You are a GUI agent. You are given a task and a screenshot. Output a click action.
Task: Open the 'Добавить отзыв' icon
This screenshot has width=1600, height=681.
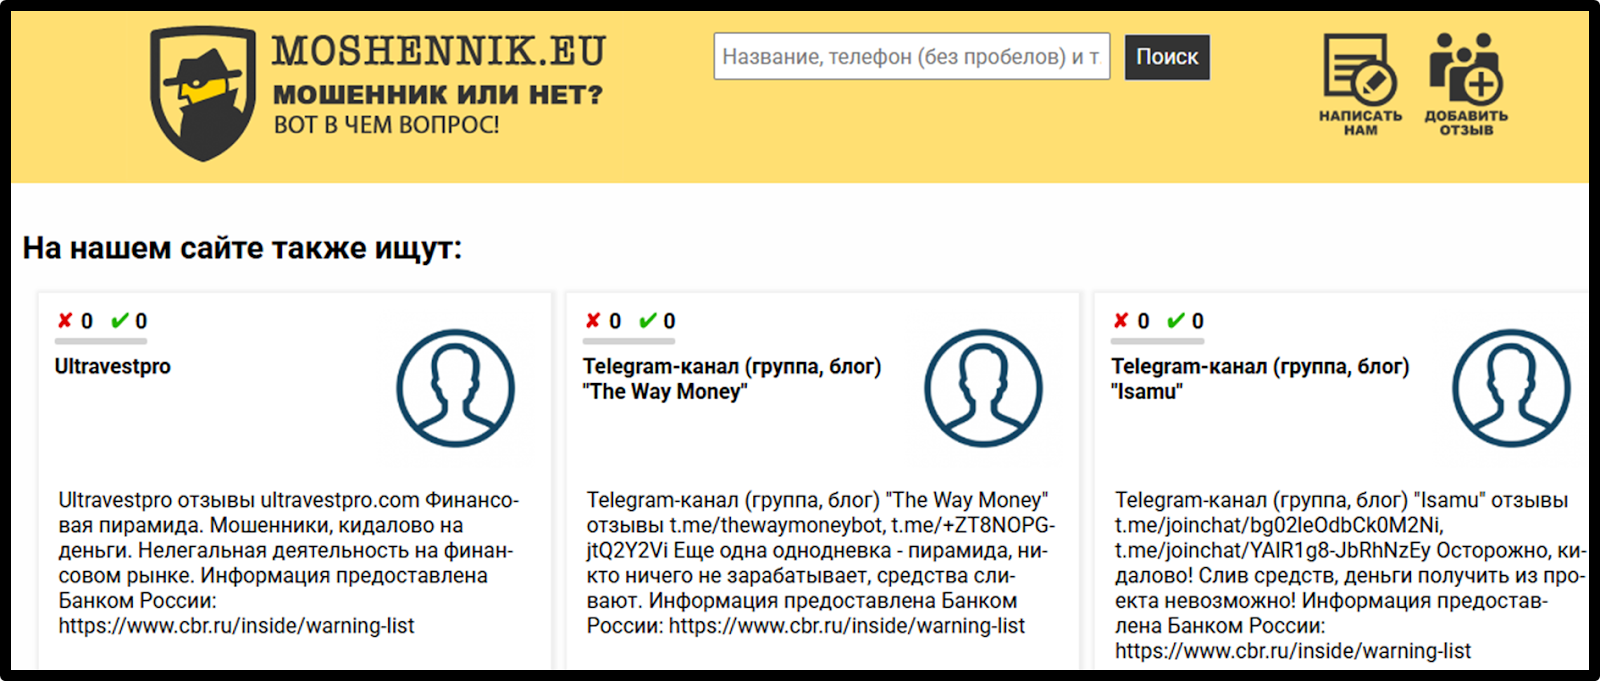click(1466, 84)
